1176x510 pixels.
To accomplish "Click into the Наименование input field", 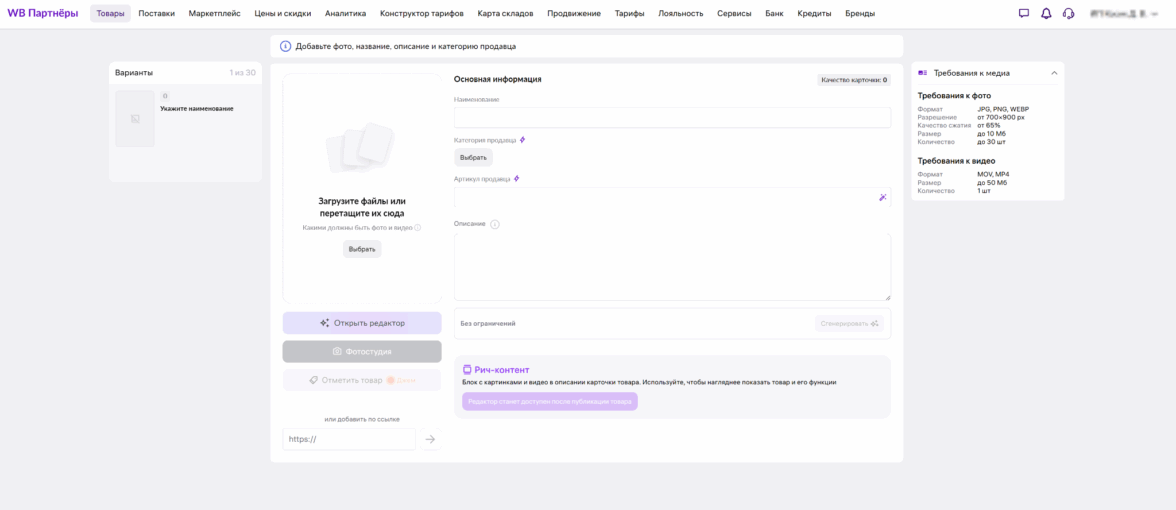I will (x=672, y=118).
